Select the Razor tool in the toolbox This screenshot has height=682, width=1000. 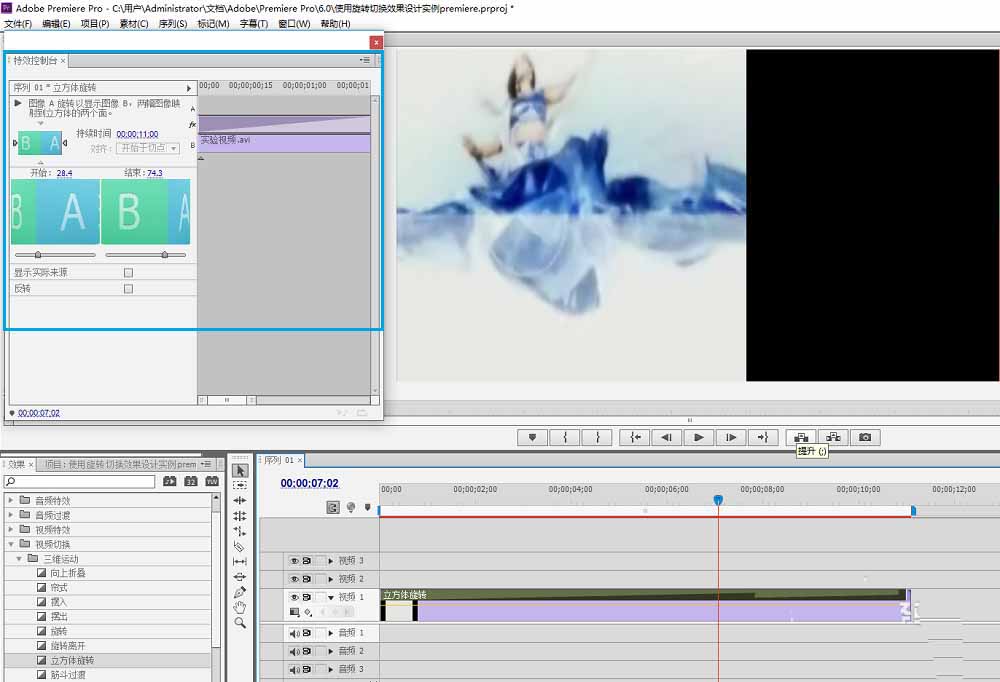(x=240, y=547)
